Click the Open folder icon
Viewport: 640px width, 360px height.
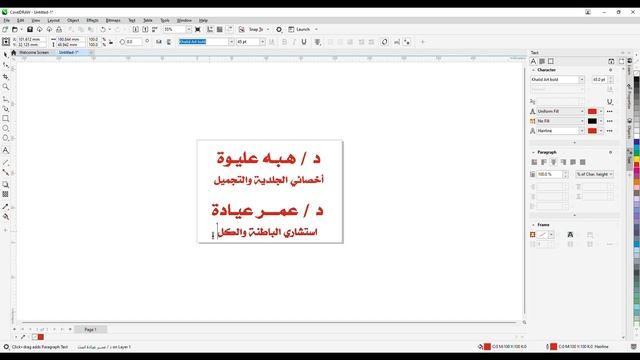coord(15,29)
